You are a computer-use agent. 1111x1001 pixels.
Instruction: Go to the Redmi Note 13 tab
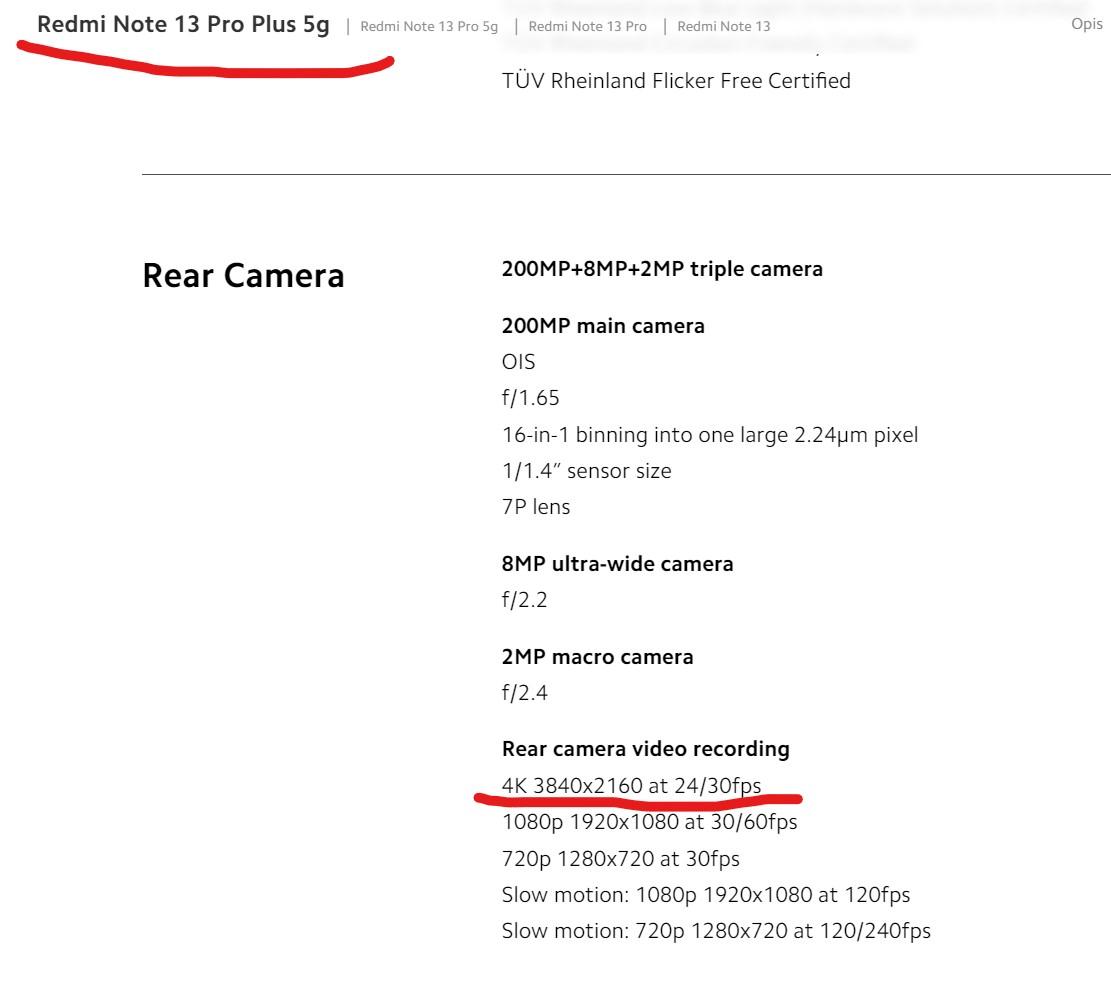pos(724,26)
